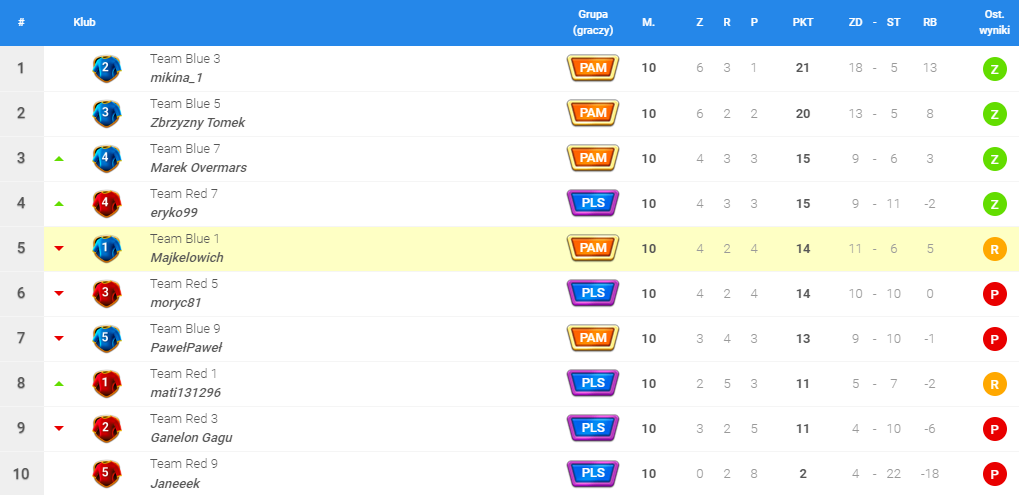Sort by Klub column header

[84, 22]
